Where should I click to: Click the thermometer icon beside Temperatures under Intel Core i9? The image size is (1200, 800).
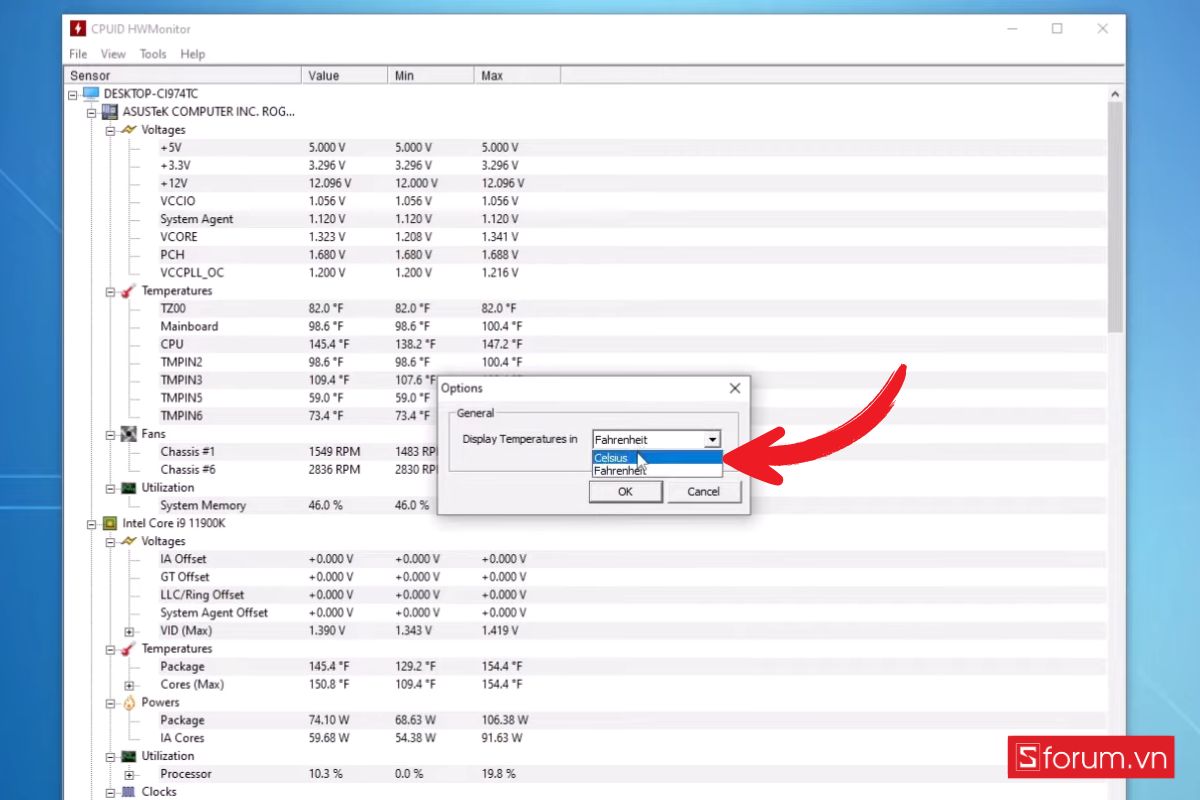(x=128, y=649)
